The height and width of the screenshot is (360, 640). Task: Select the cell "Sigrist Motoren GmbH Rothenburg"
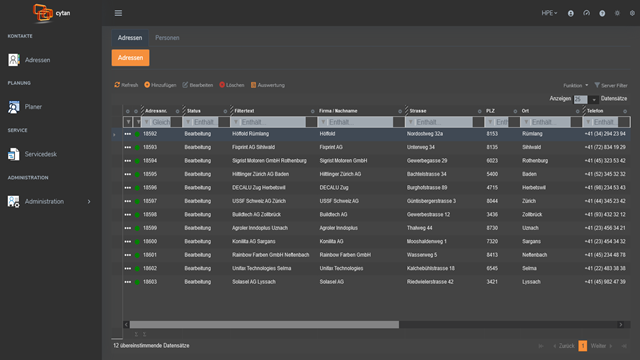click(269, 161)
